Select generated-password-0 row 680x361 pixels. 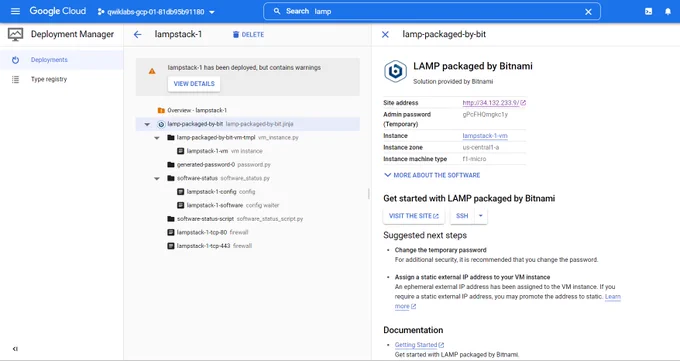248,164
